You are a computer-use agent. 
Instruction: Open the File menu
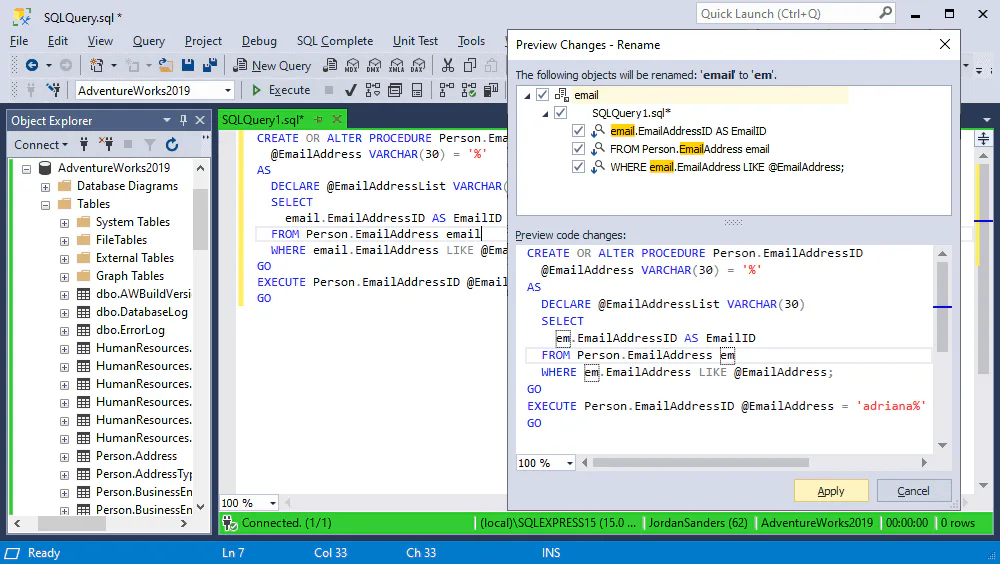(19, 41)
